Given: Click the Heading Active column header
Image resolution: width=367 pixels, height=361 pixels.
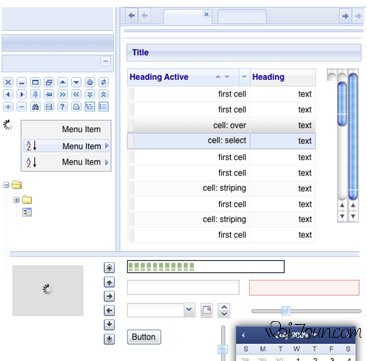Looking at the screenshot, I should (183, 77).
